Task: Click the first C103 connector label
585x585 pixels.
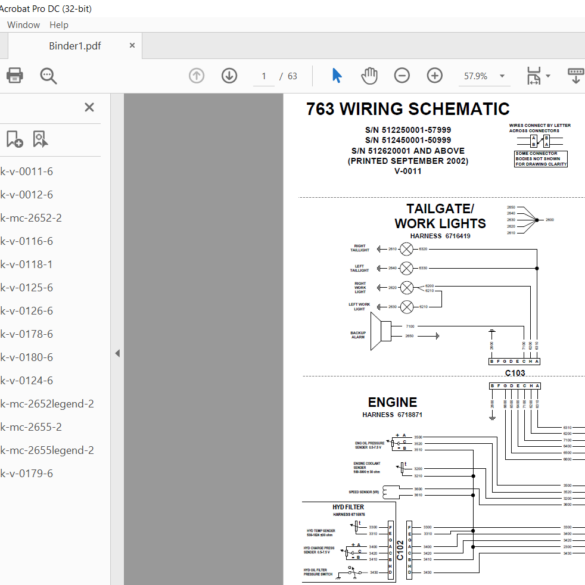Action: [515, 373]
